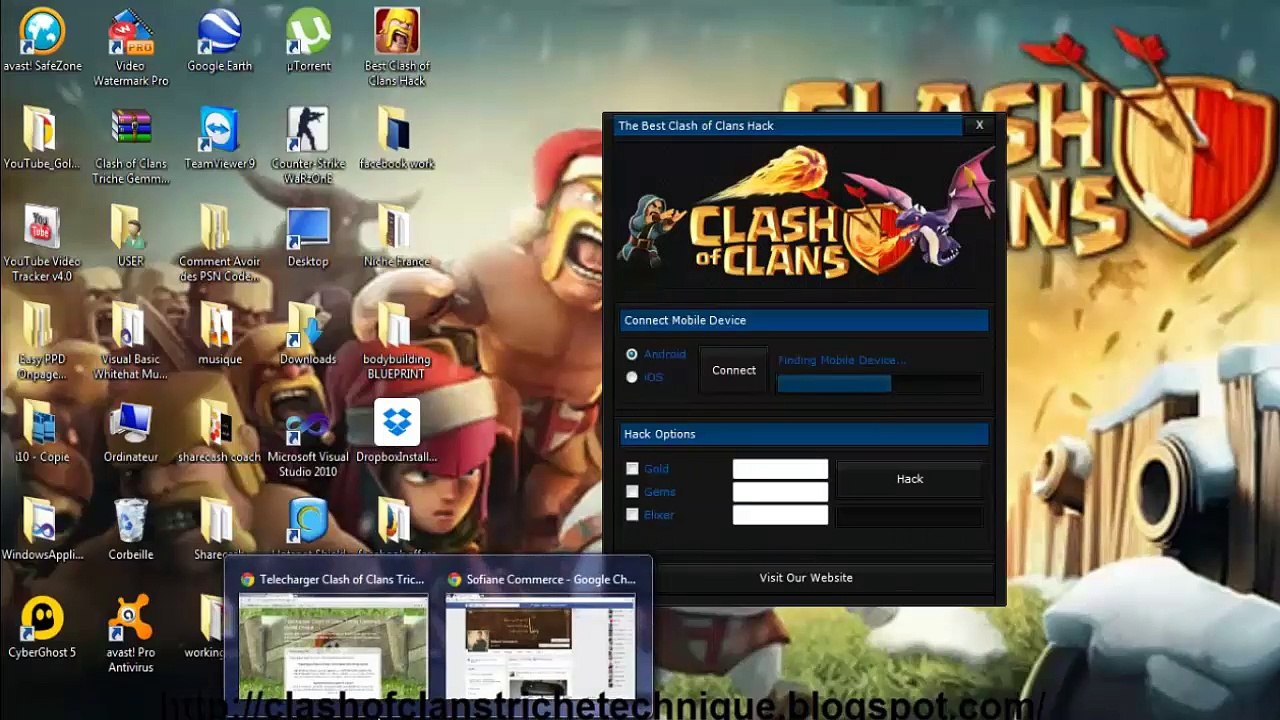1280x720 pixels.
Task: Select the DropboxInstall... icon
Action: [397, 432]
